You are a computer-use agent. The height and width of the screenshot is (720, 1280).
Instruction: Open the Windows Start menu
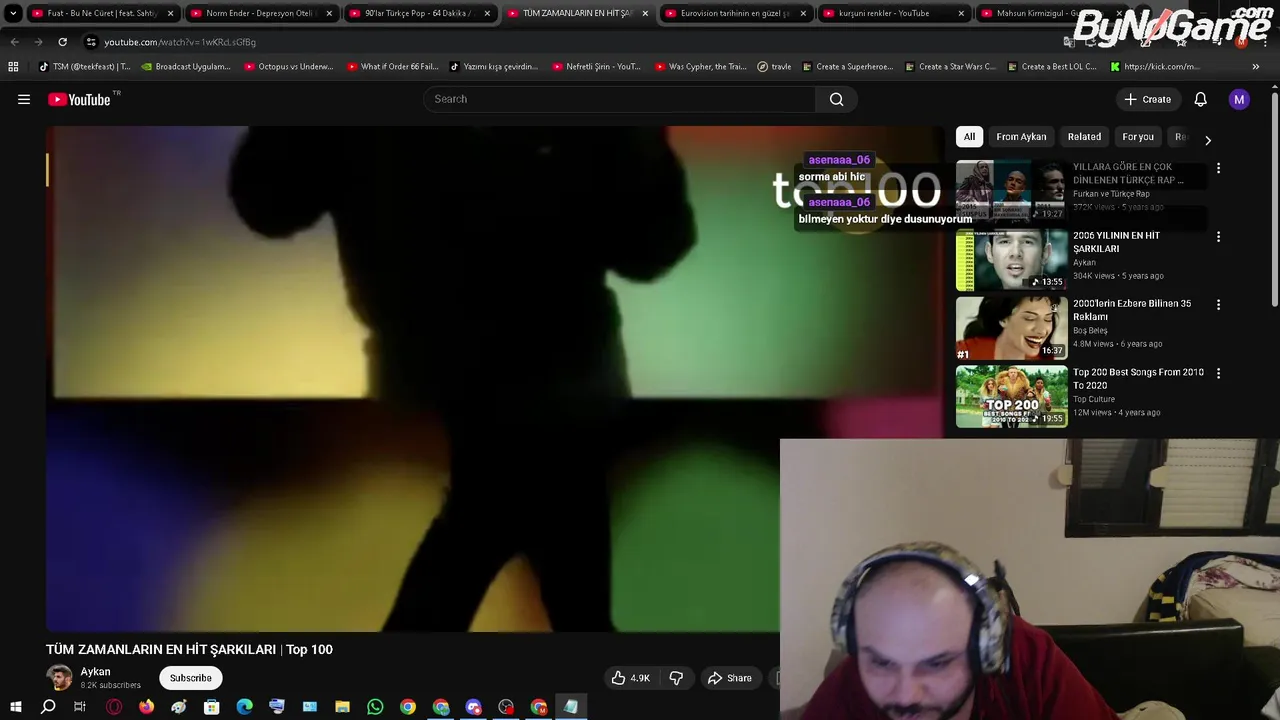[15, 707]
